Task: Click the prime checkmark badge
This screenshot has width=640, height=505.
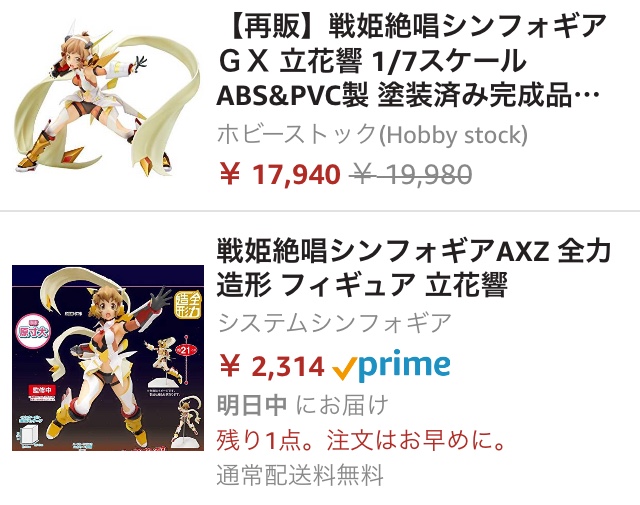Action: (344, 368)
